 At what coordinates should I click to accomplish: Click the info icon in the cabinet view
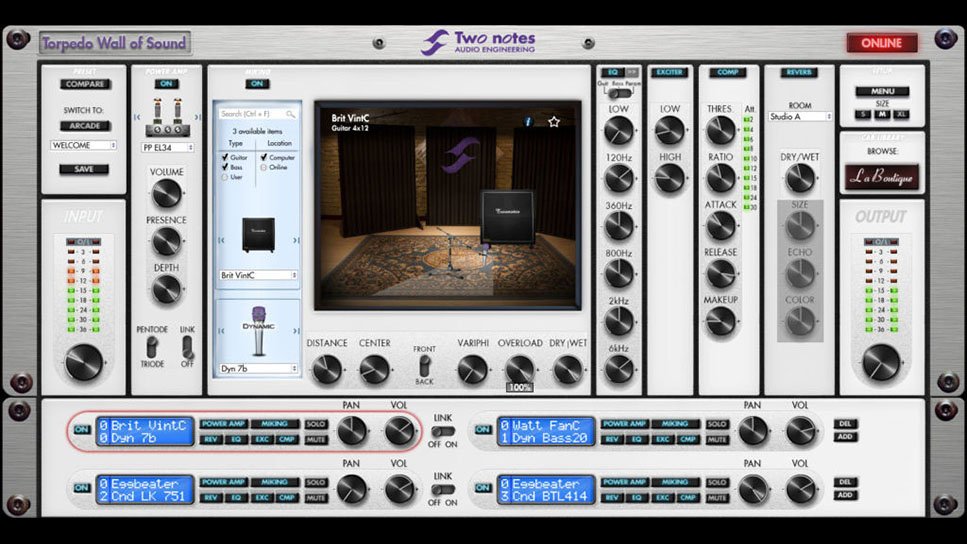point(528,122)
